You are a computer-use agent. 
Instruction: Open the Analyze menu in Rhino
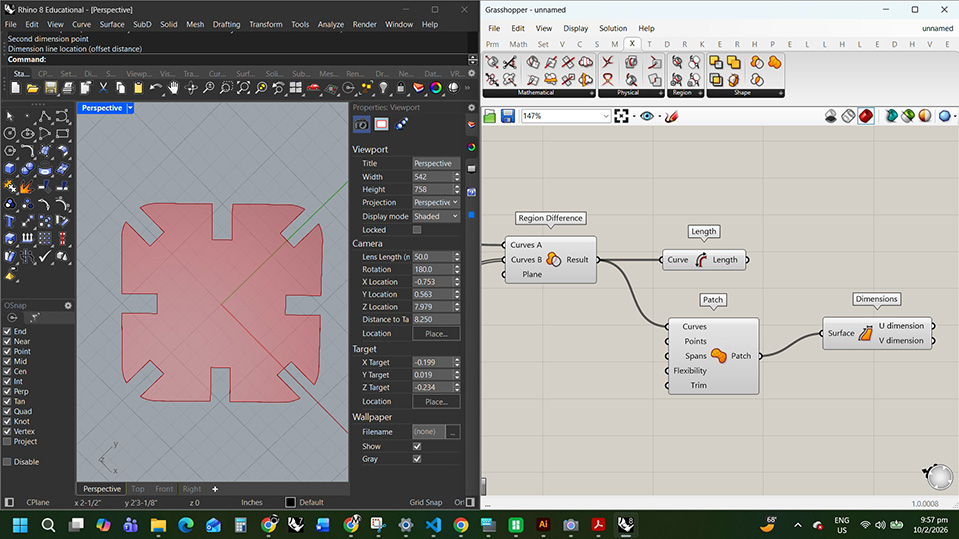click(329, 24)
